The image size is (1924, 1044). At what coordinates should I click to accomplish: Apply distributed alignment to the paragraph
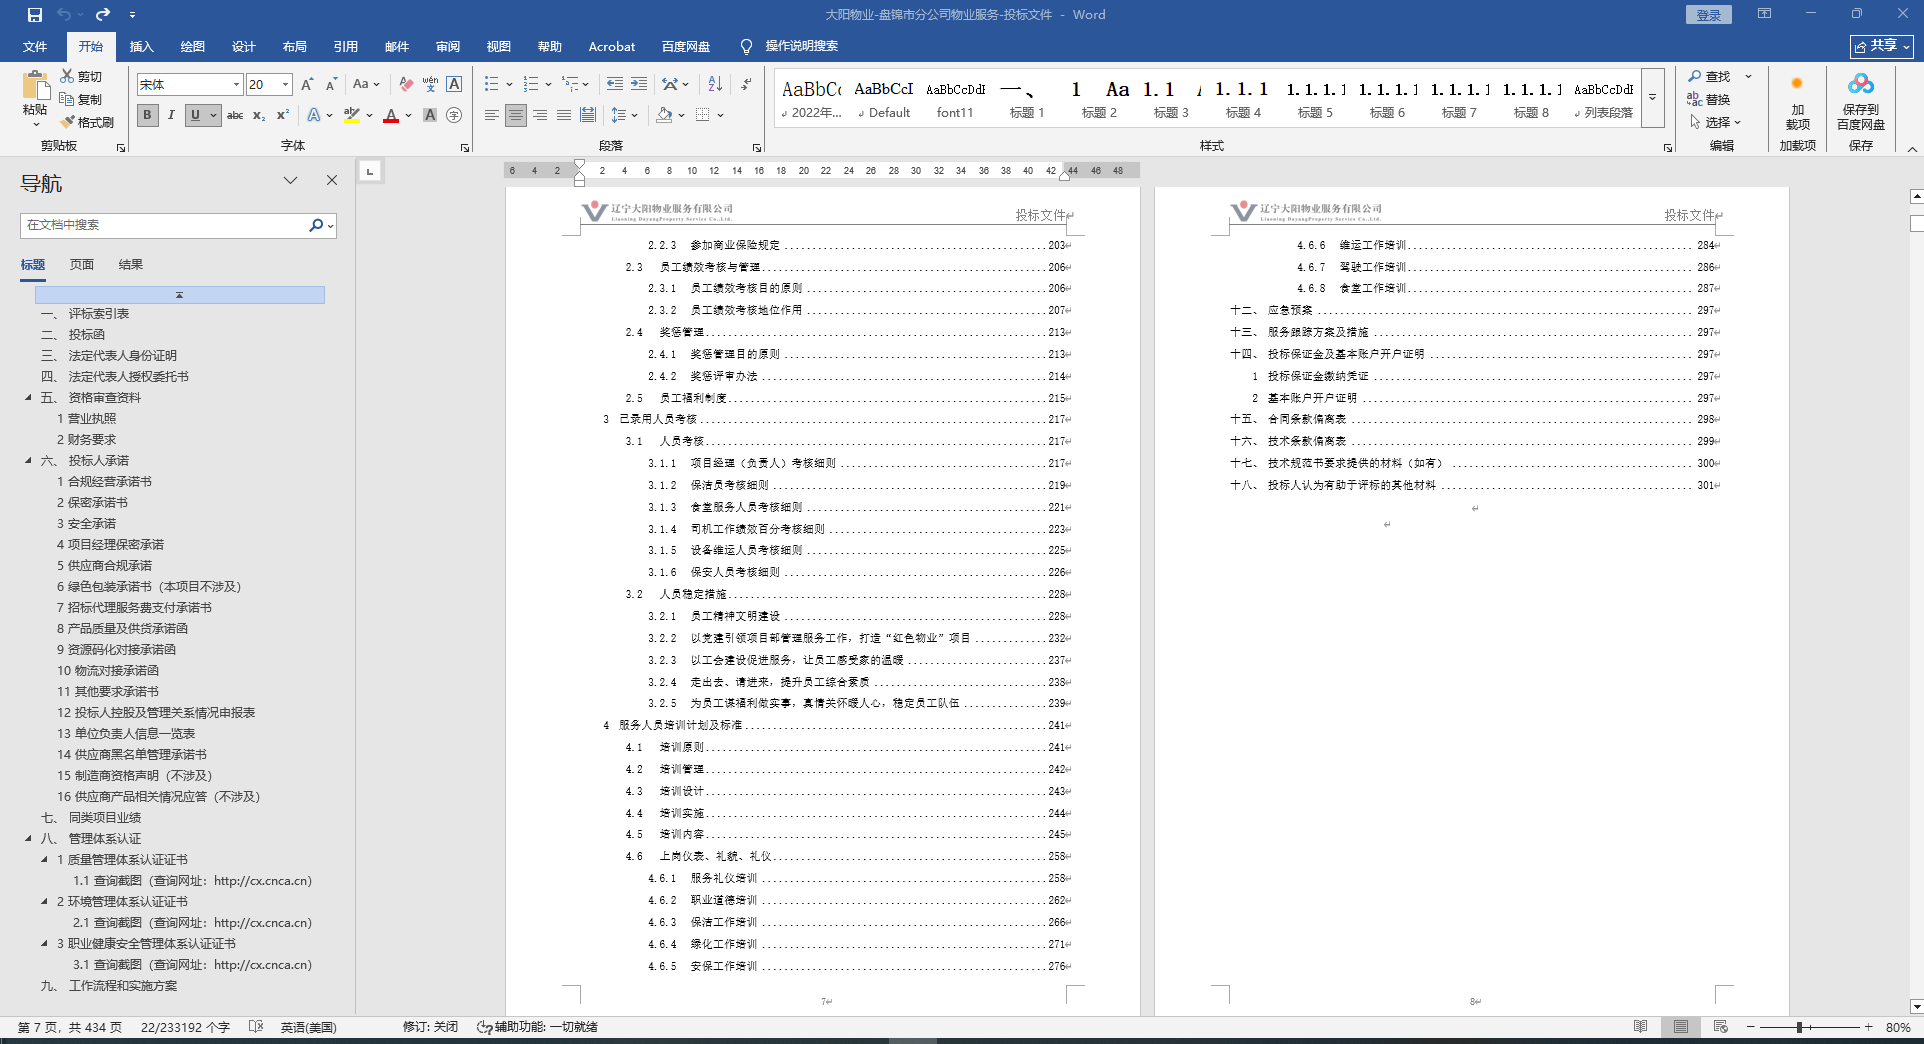click(x=588, y=115)
